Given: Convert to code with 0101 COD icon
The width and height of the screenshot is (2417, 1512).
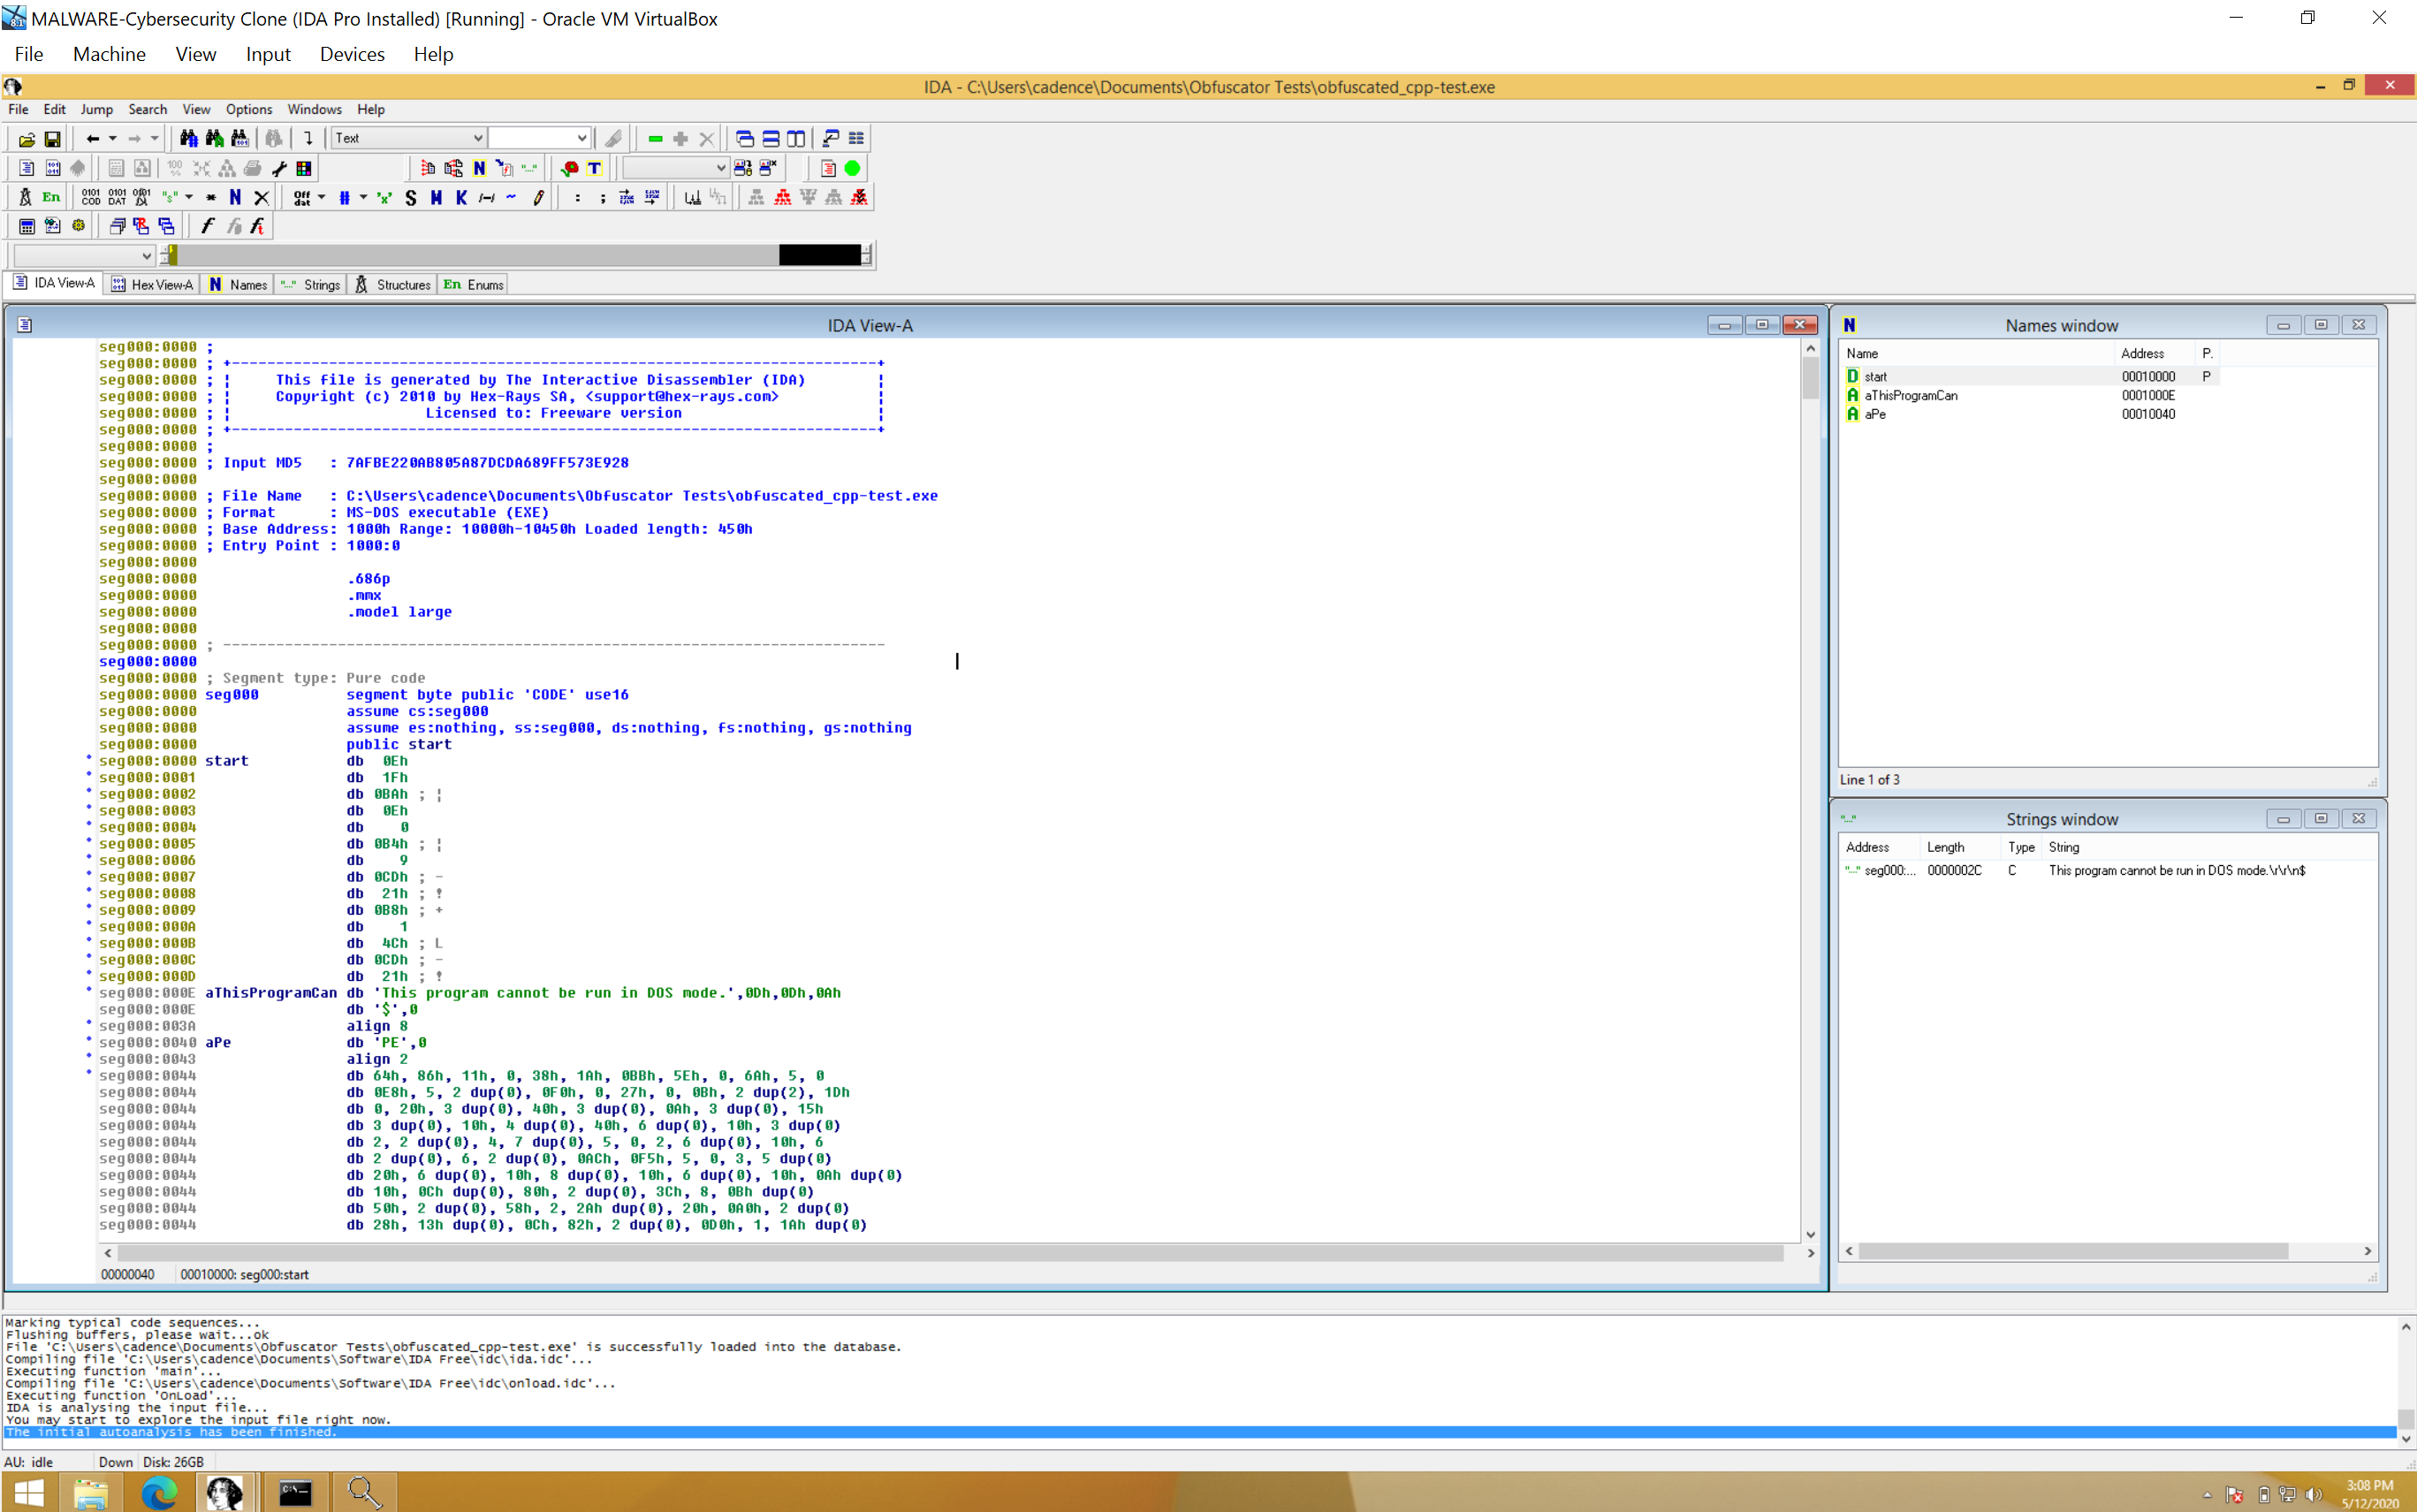Looking at the screenshot, I should (91, 197).
